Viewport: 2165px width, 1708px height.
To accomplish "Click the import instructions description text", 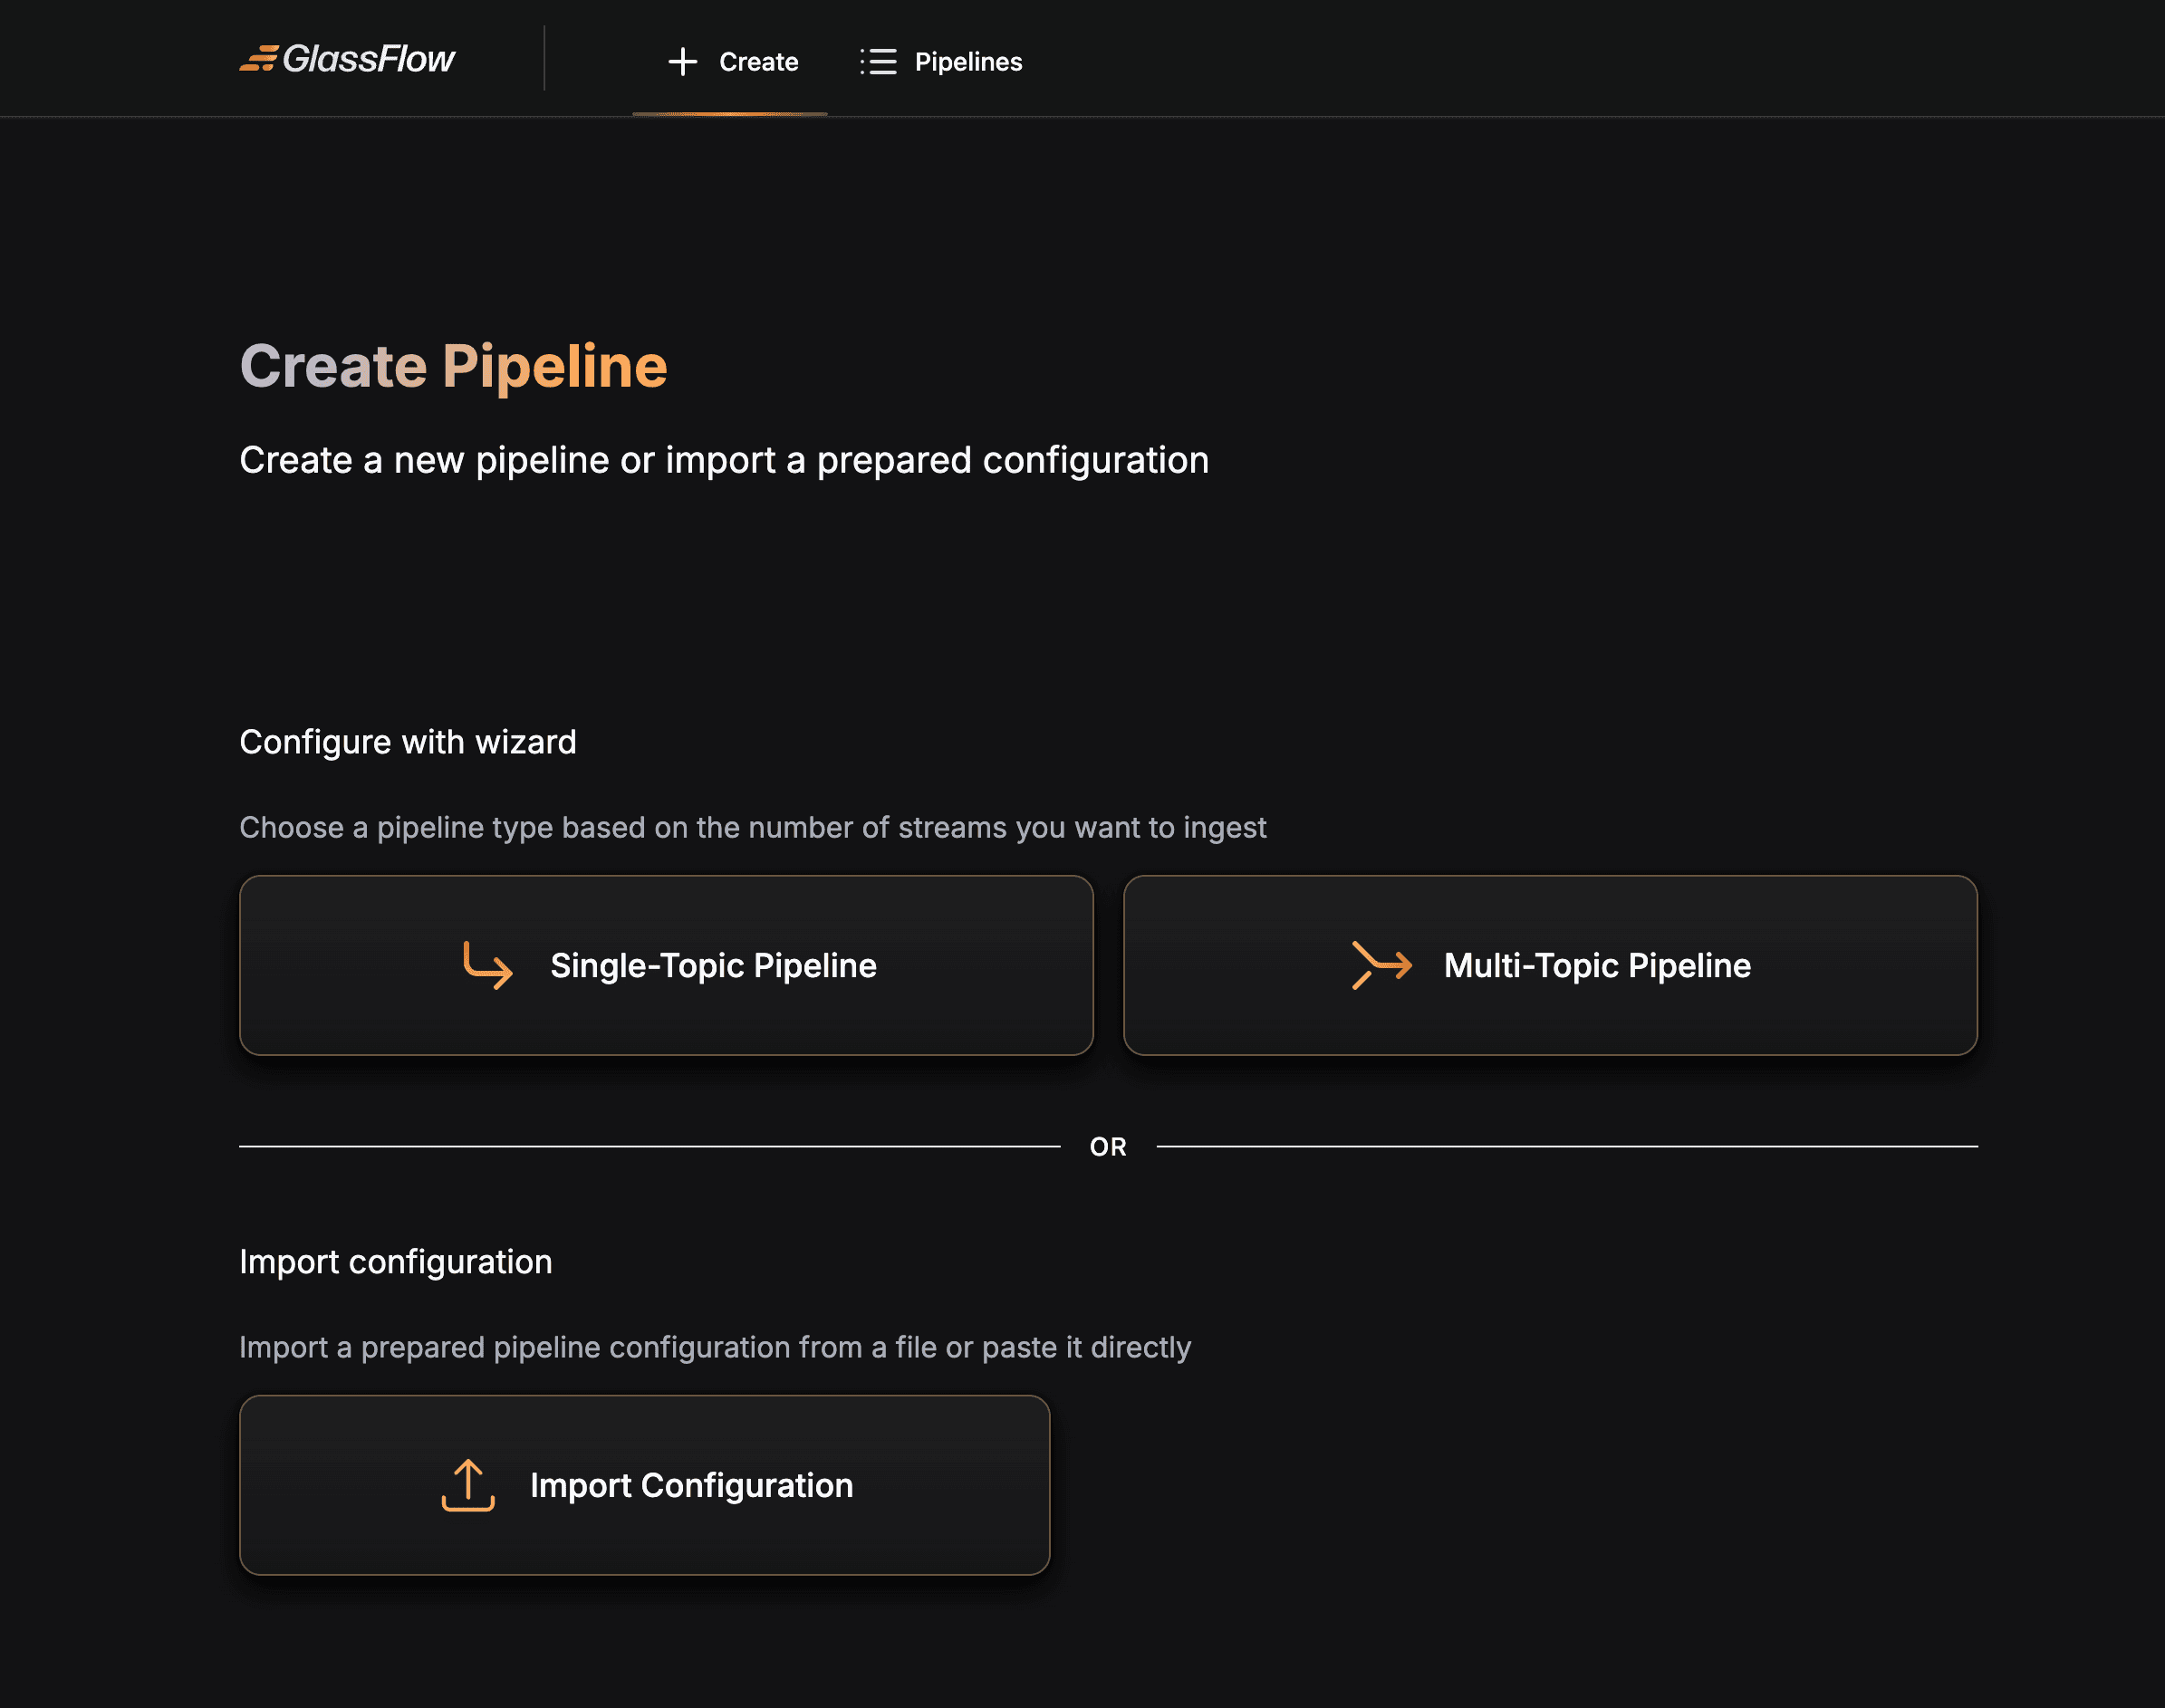I will tap(714, 1347).
